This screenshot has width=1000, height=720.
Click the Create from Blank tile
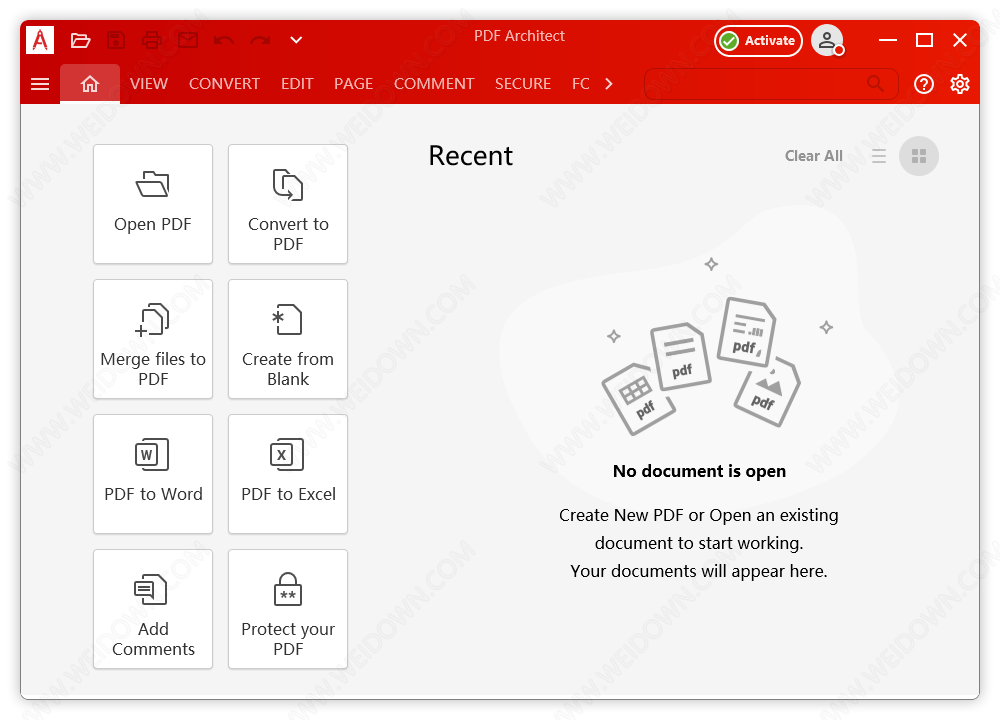coord(288,339)
